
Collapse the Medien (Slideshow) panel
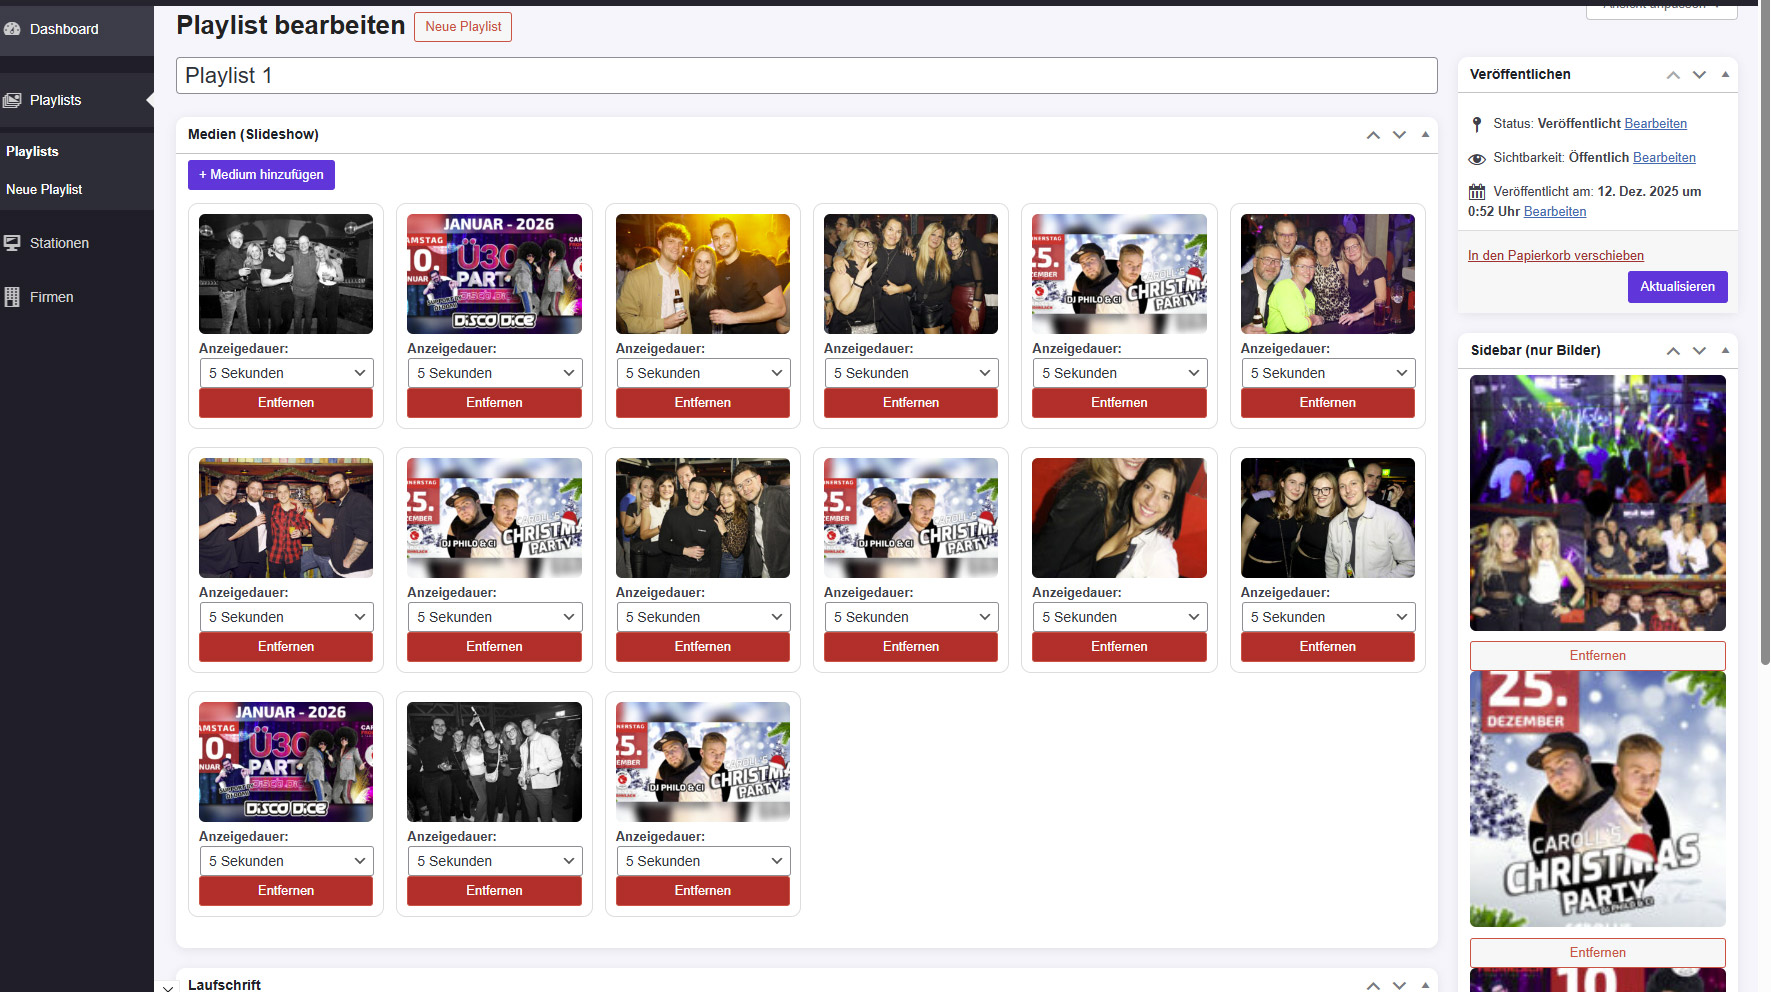click(1425, 134)
